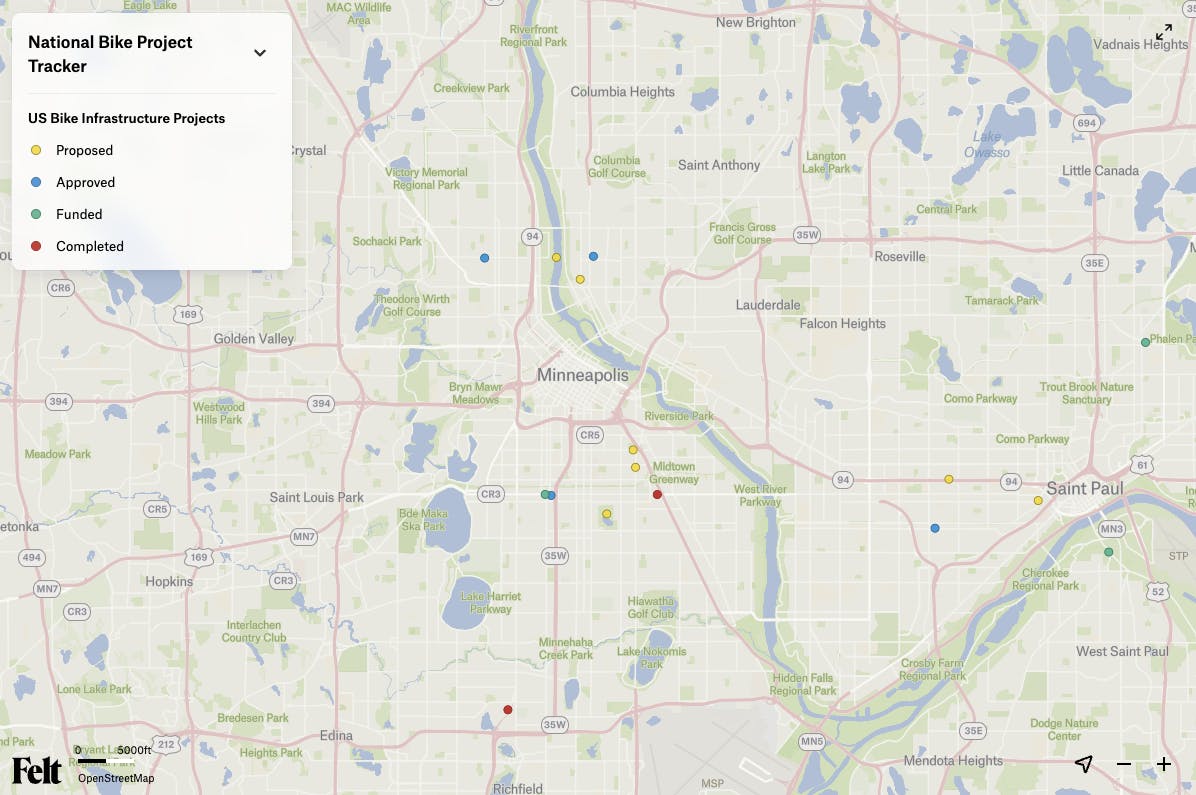Screen dimensions: 1196x795
Task: Click the "US Bike Infrastructure Projects" layer heading
Action: [x=127, y=118]
